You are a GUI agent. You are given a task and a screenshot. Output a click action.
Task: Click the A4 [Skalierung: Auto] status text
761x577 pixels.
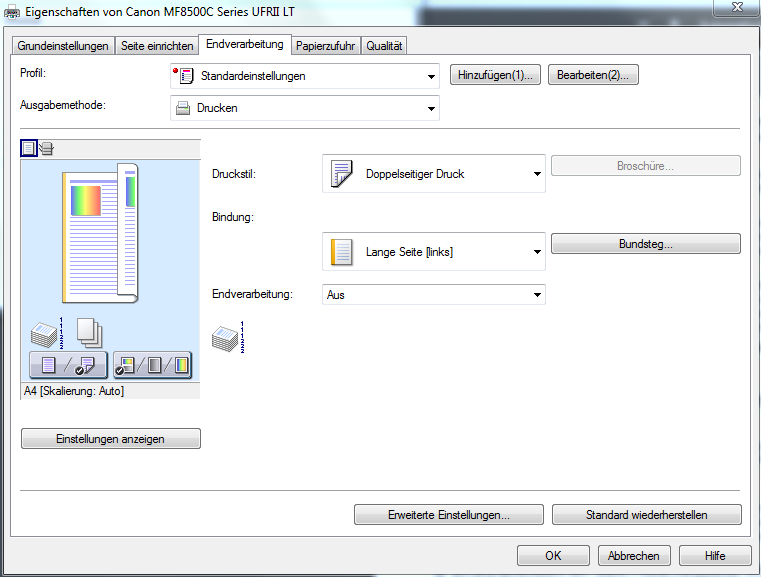tap(74, 391)
